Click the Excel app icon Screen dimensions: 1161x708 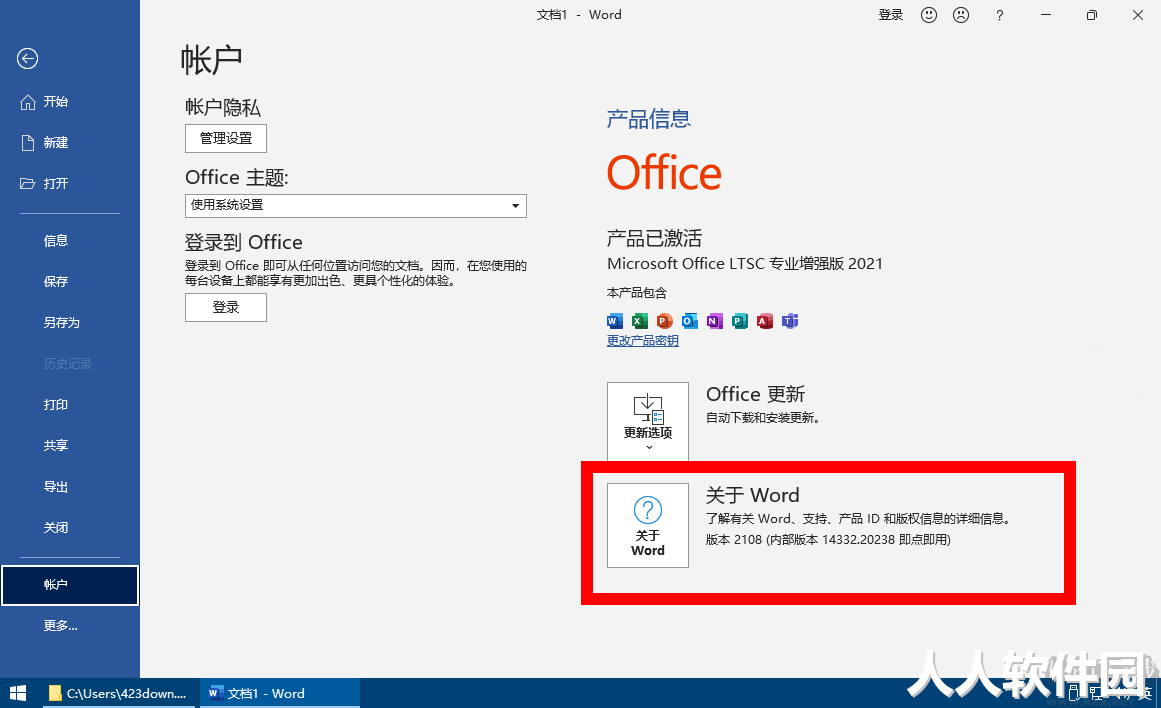pyautogui.click(x=640, y=321)
